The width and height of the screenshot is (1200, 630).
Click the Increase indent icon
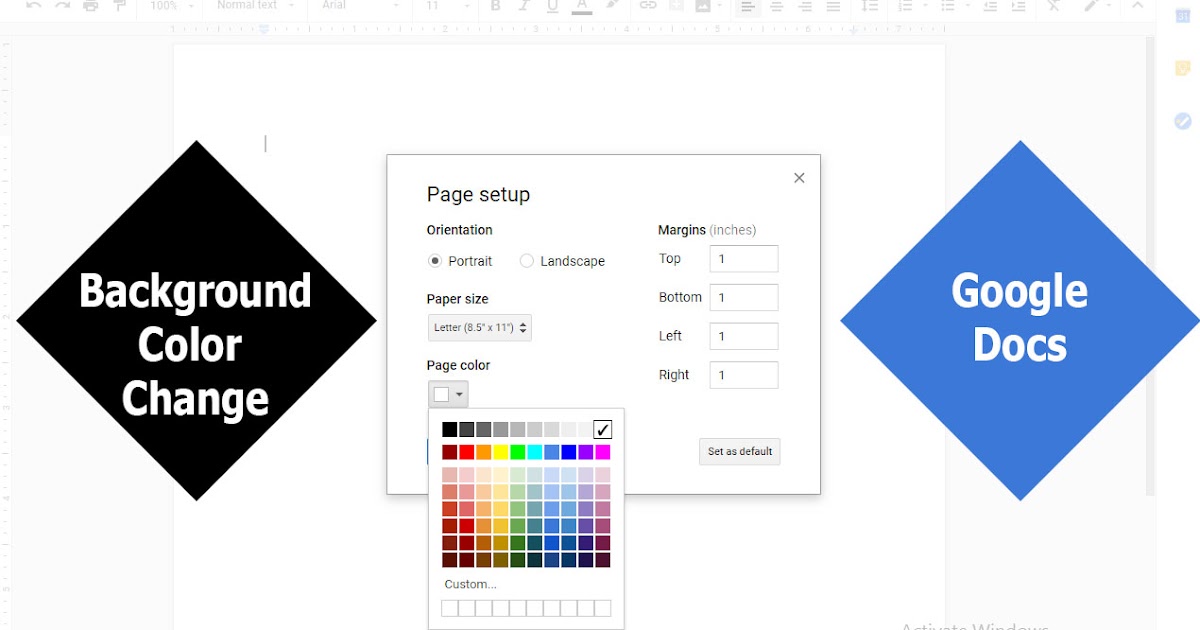tap(1018, 5)
